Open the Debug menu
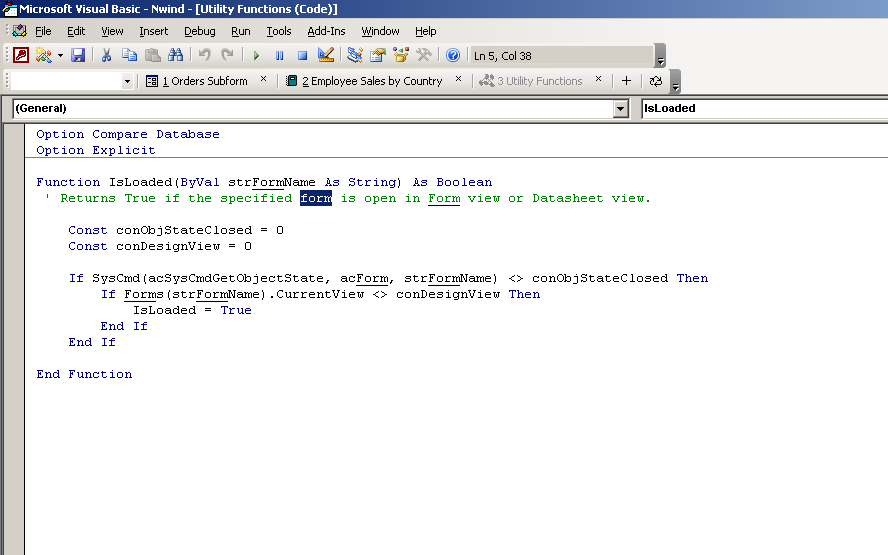This screenshot has height=555, width=888. (199, 31)
